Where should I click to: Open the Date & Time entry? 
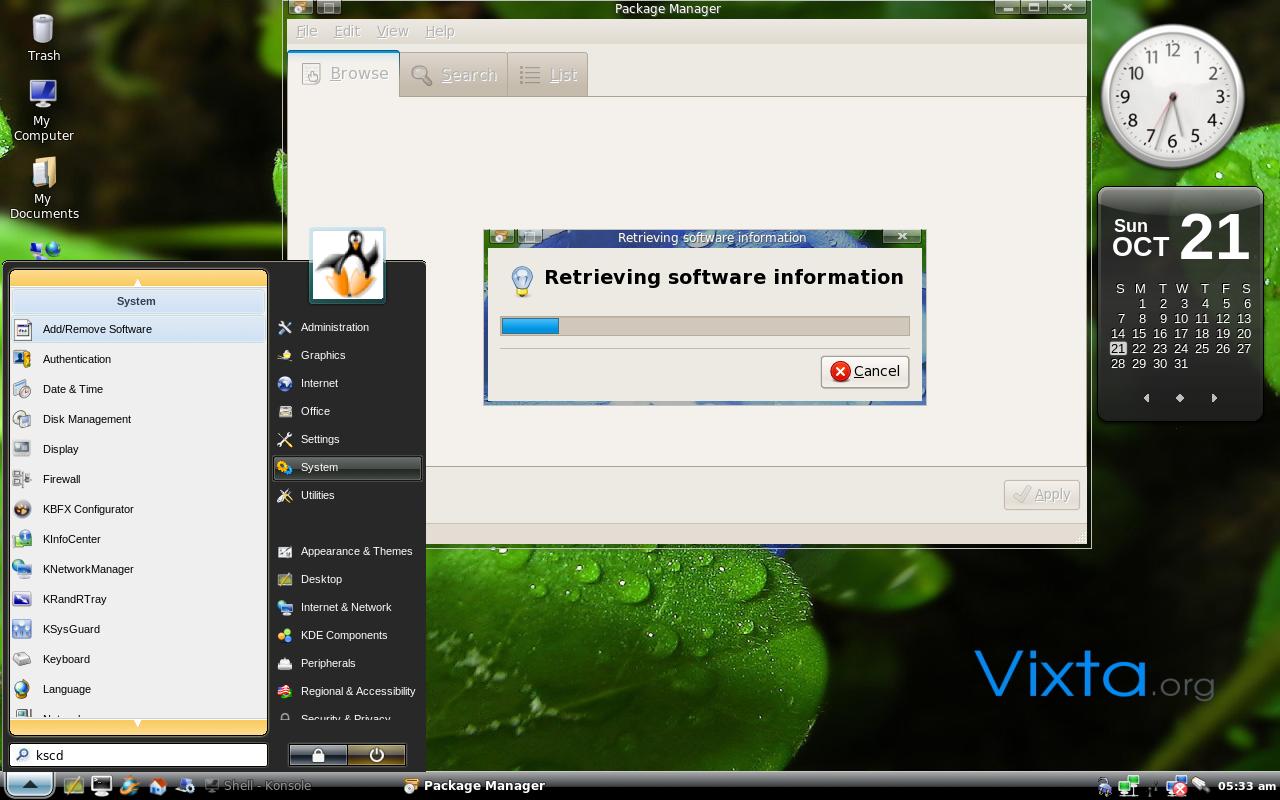point(138,389)
